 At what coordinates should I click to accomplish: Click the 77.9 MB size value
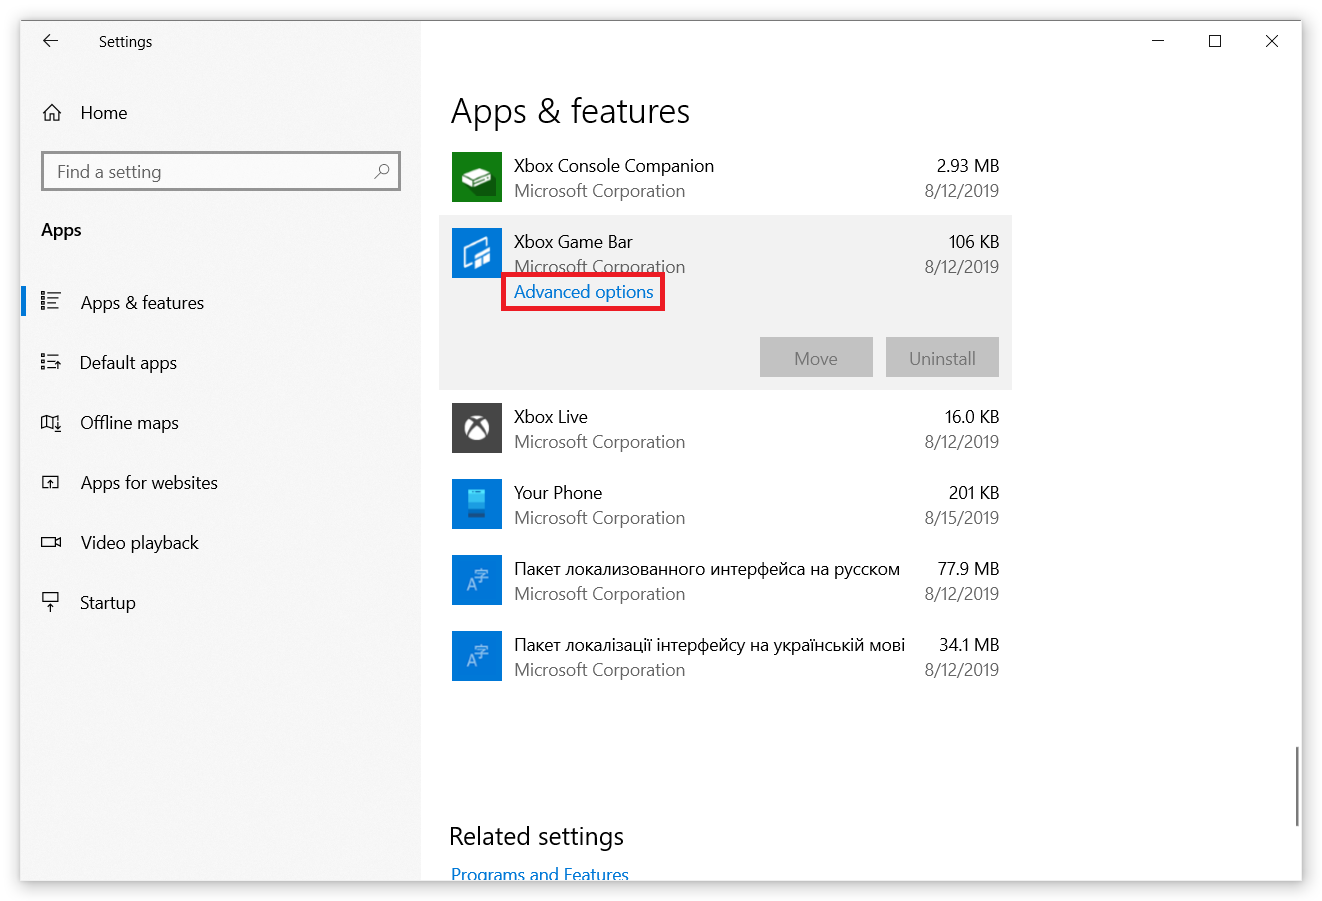[968, 569]
